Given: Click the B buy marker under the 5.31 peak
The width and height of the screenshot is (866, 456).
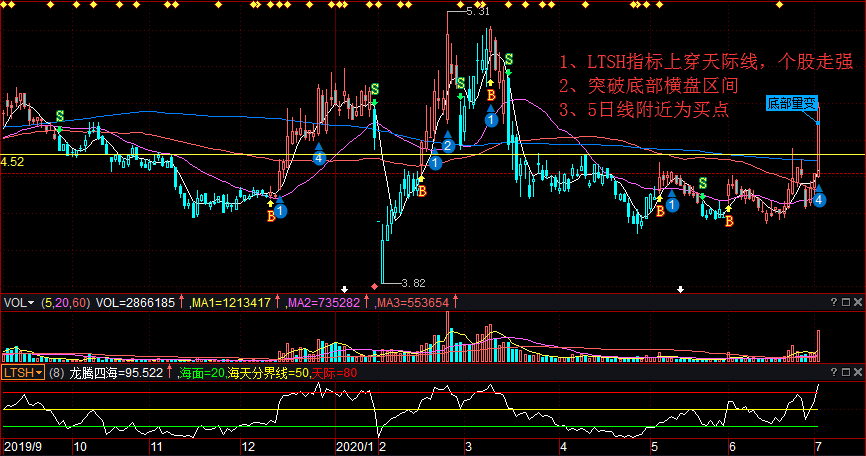Looking at the screenshot, I should coord(491,95).
